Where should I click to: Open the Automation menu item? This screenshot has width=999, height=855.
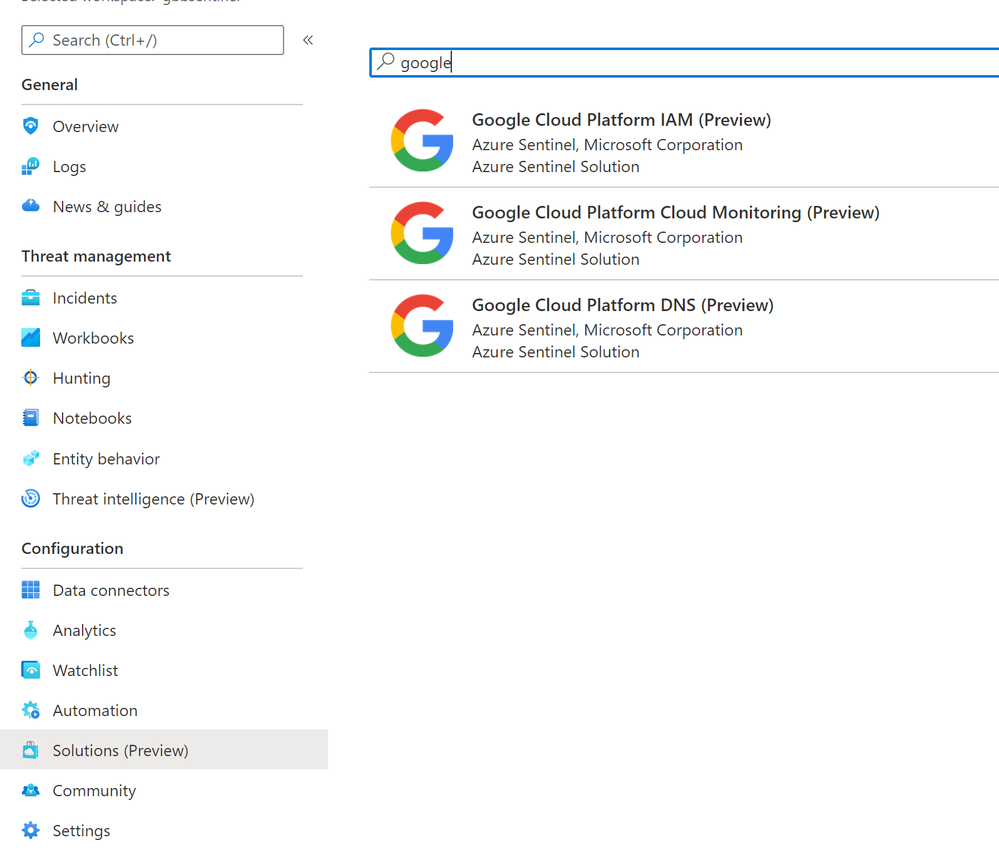[x=95, y=710]
